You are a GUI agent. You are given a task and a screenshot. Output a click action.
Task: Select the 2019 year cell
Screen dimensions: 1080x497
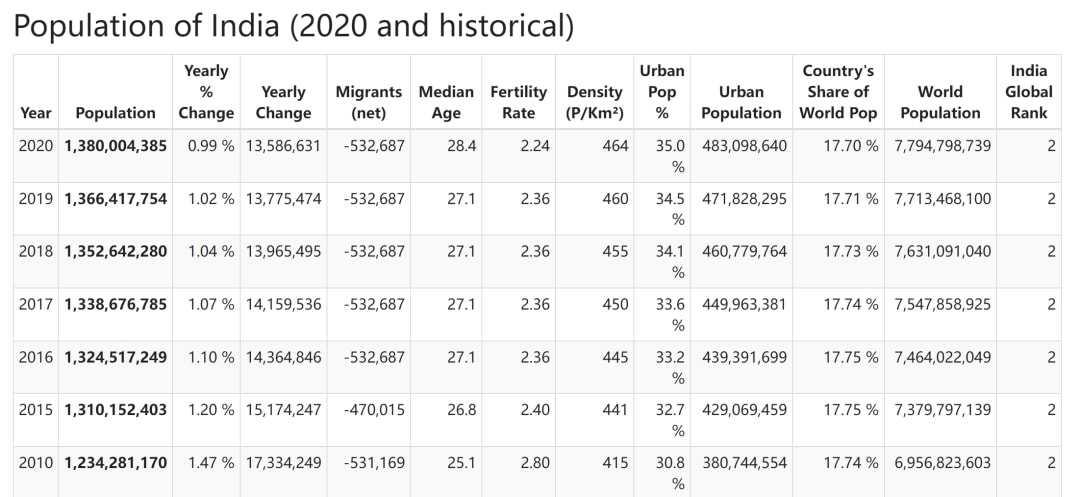pyautogui.click(x=36, y=199)
